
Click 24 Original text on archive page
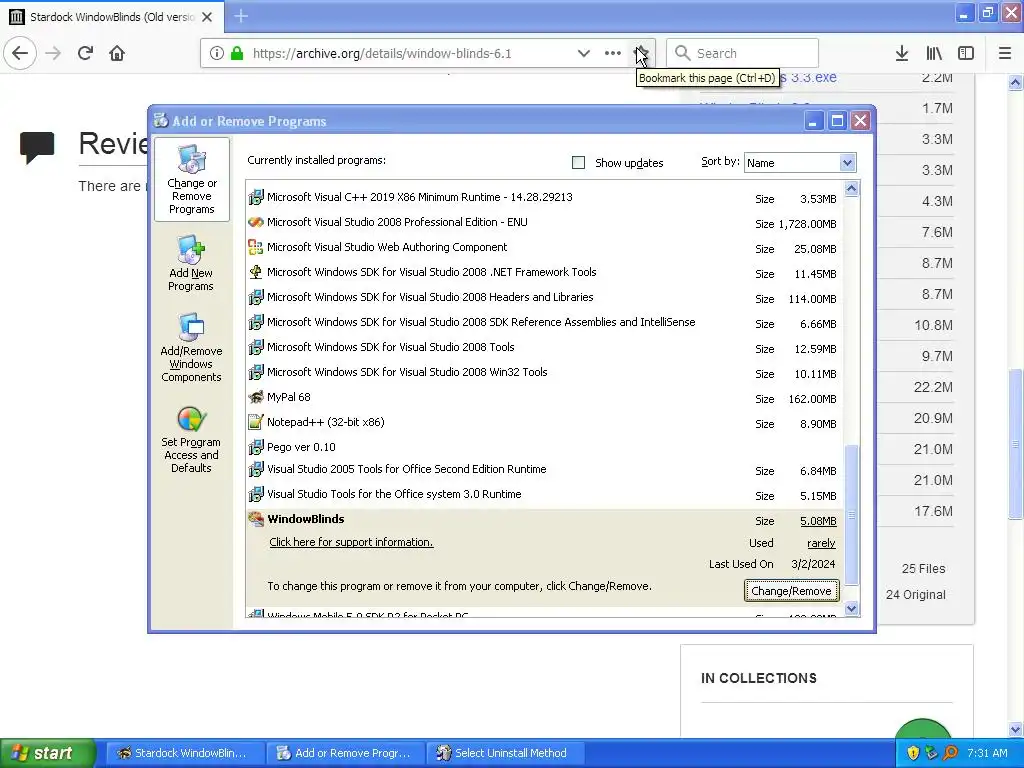[x=916, y=595]
